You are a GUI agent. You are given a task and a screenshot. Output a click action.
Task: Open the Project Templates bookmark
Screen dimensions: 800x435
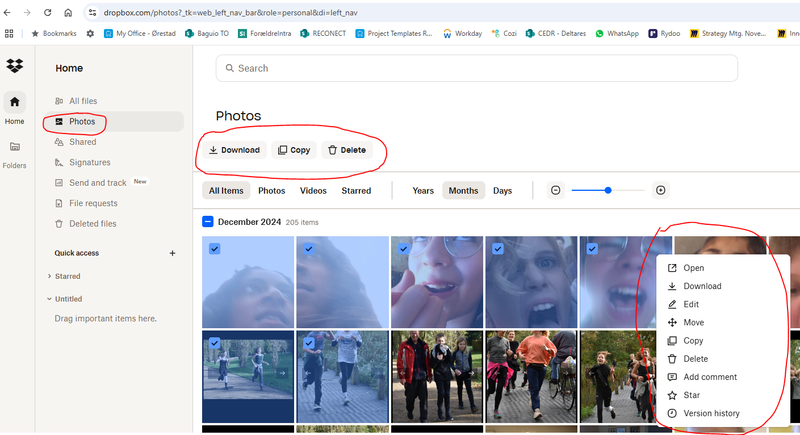coord(394,34)
